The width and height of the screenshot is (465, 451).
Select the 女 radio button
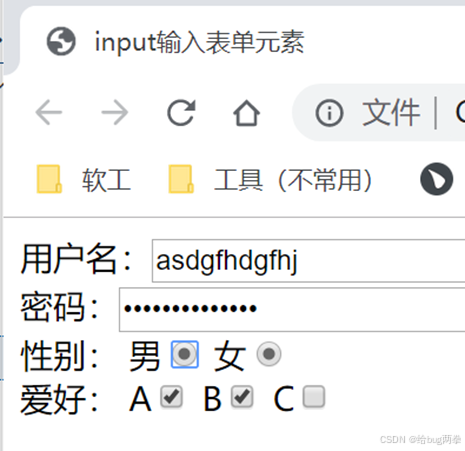pyautogui.click(x=269, y=354)
